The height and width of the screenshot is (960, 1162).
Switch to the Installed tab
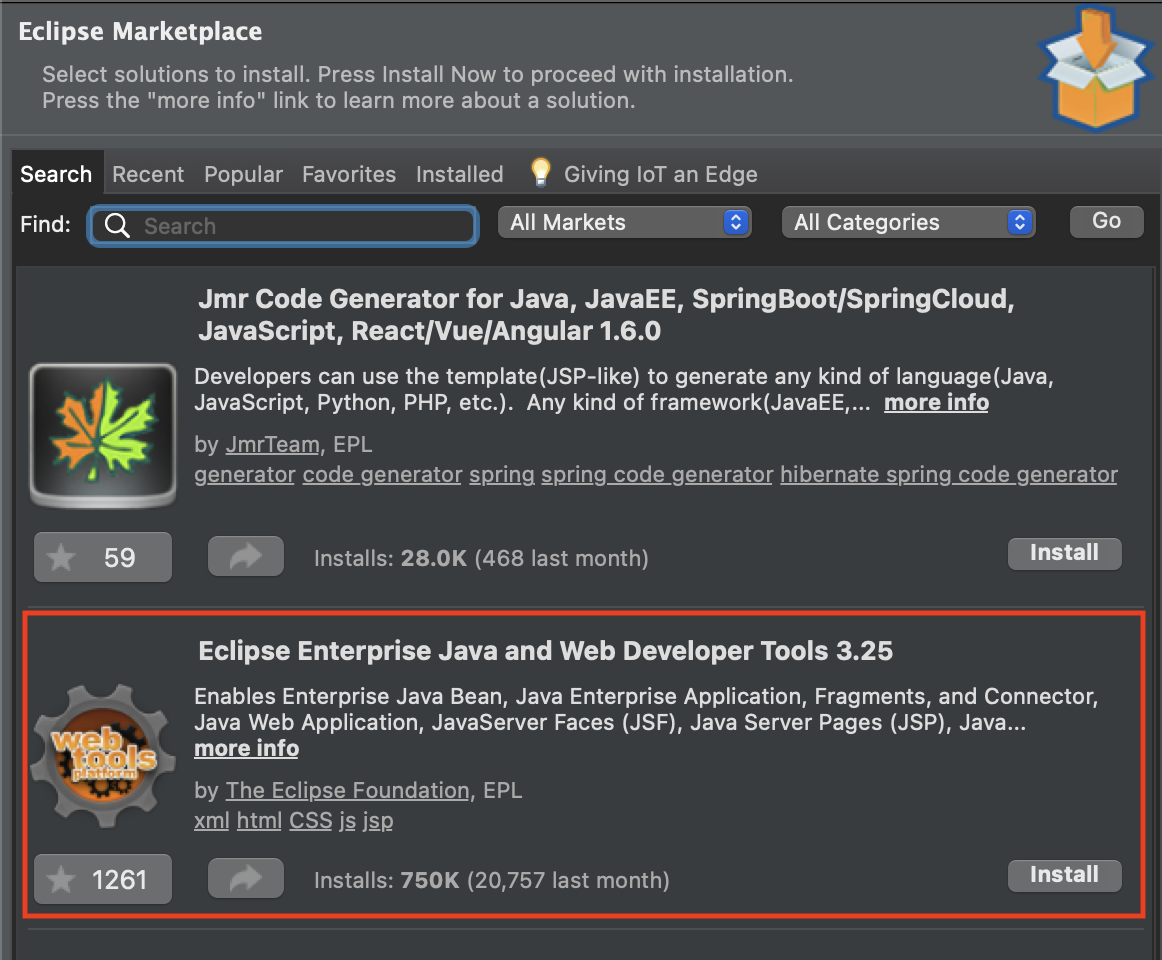coord(459,174)
